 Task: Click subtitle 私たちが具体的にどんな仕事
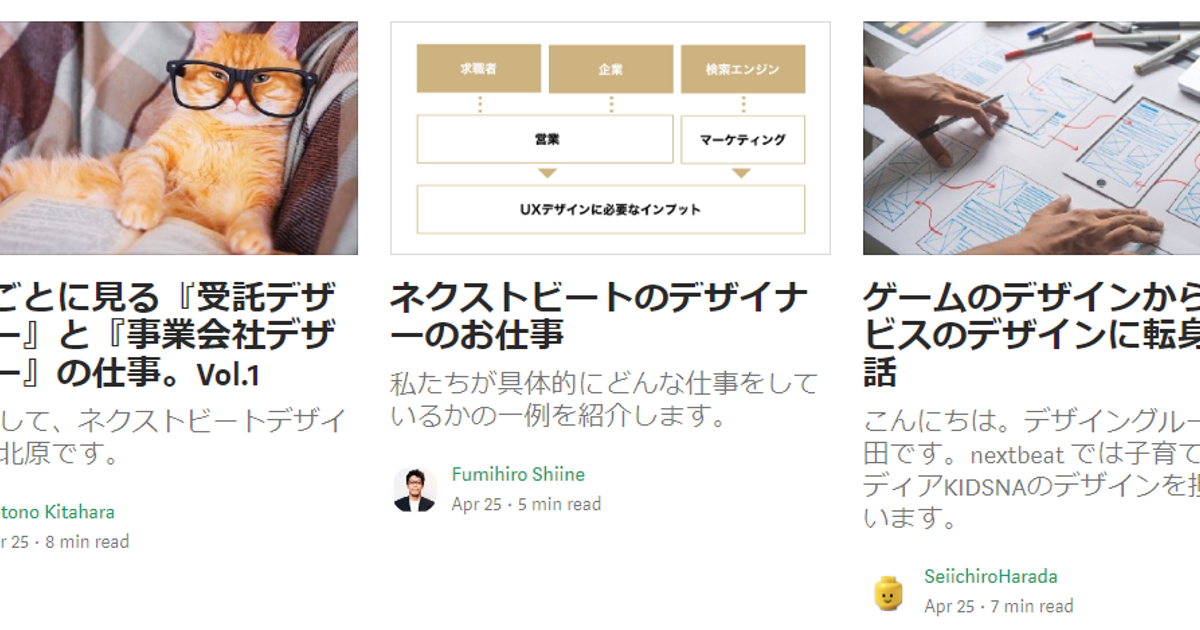coord(603,398)
